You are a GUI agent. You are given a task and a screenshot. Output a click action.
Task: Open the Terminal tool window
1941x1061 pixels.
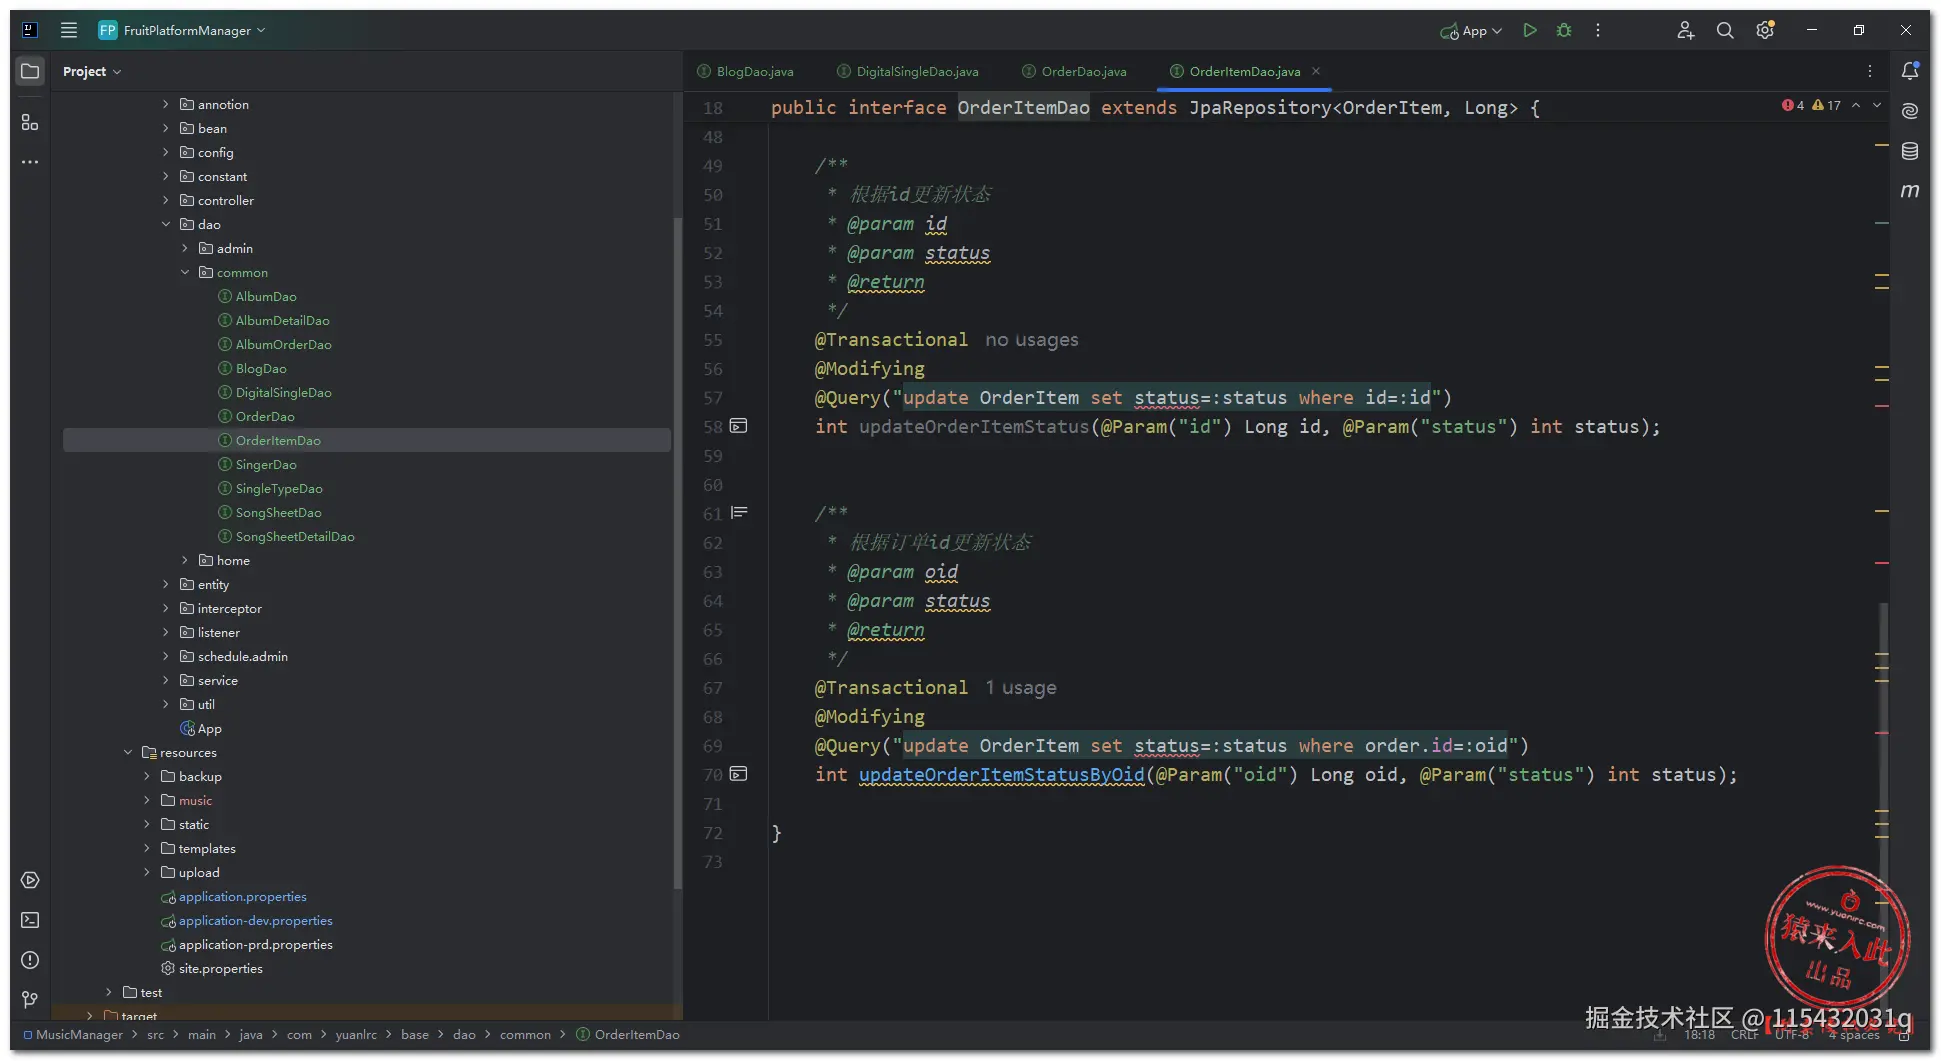30,920
